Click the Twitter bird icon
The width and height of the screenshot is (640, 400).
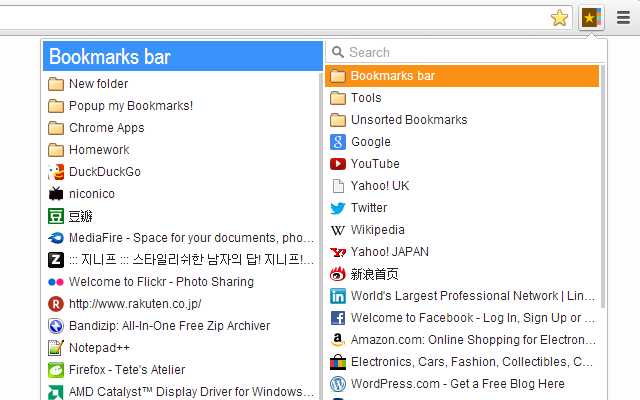point(338,208)
